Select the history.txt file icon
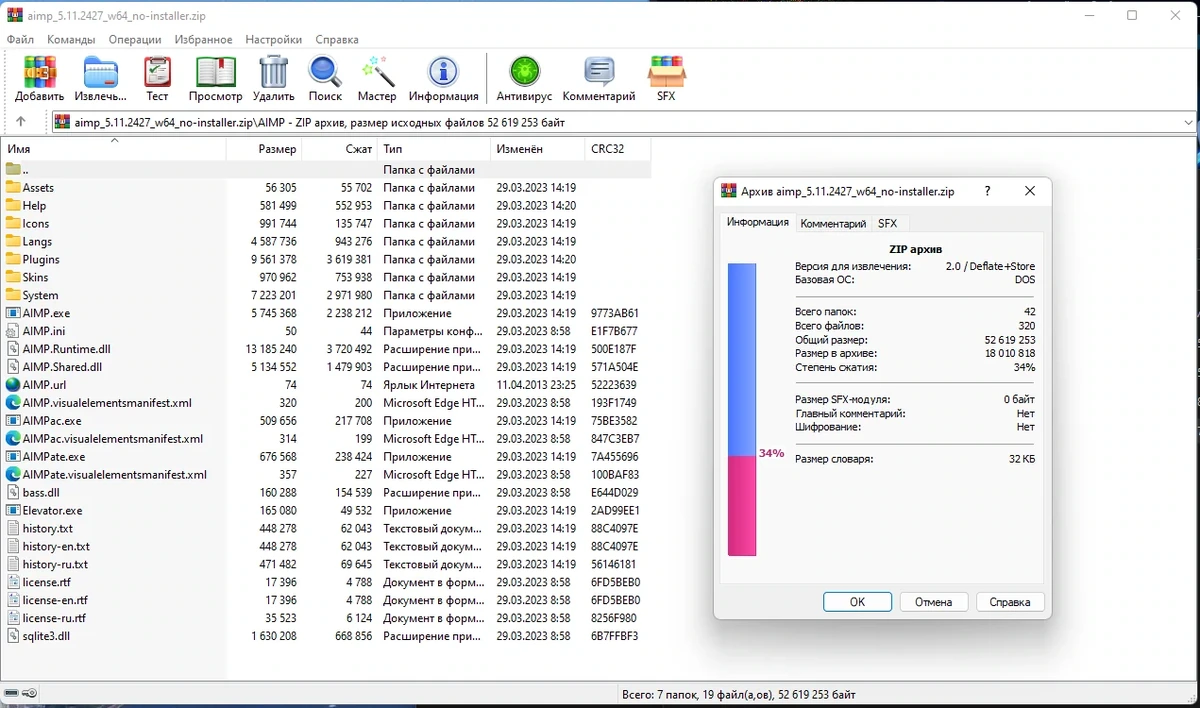 click(13, 528)
